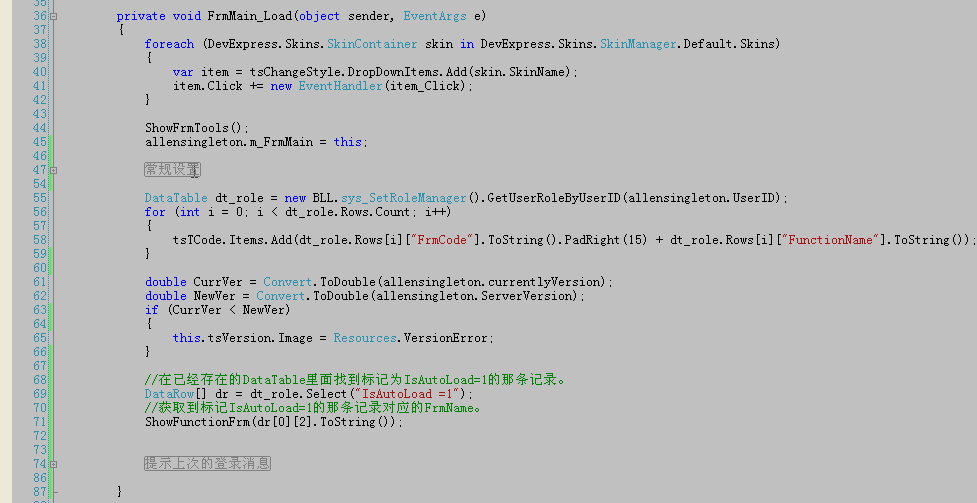Click the 'this' keyword on line 45

(348, 142)
